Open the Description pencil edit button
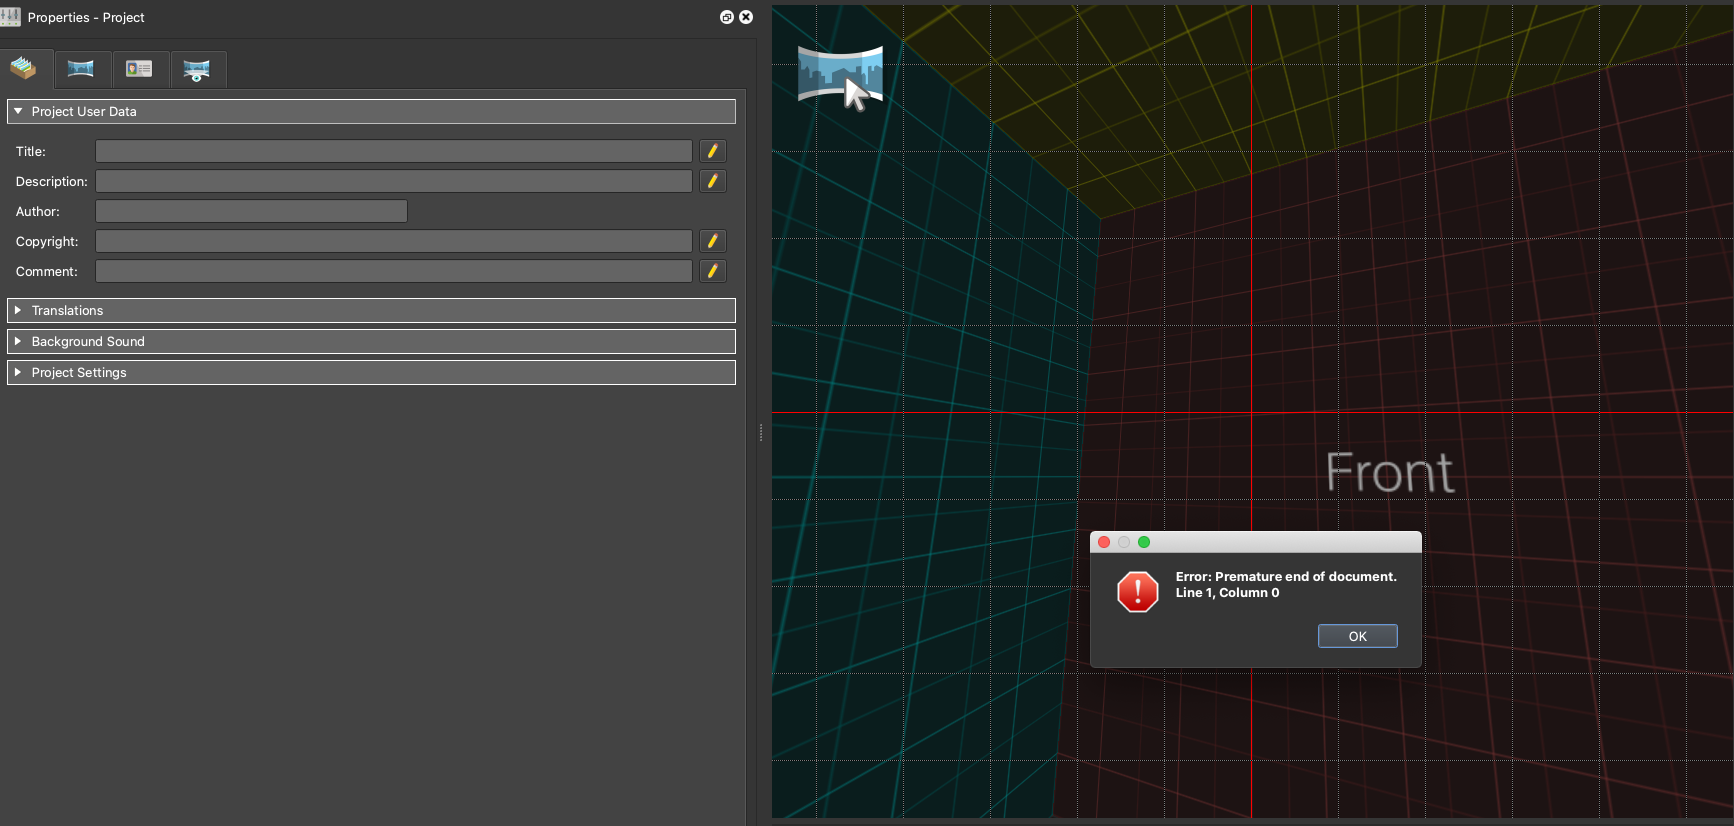The width and height of the screenshot is (1734, 826). coord(713,181)
